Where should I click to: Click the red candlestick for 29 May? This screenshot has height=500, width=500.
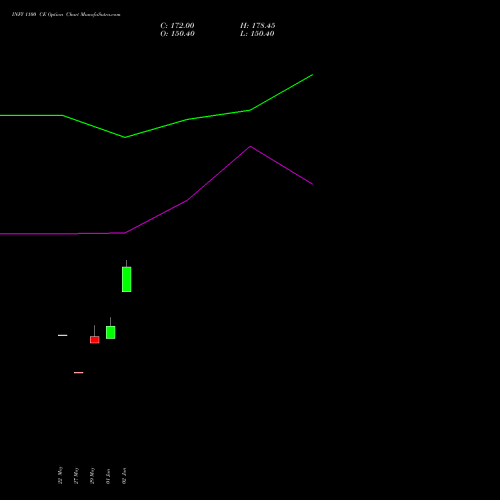[x=95, y=340]
